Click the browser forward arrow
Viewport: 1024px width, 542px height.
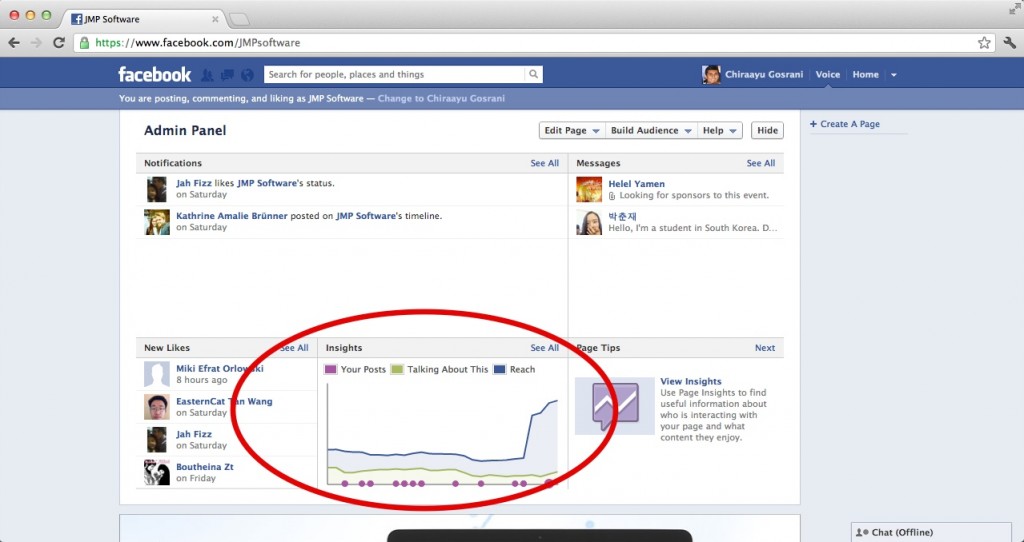tap(37, 42)
